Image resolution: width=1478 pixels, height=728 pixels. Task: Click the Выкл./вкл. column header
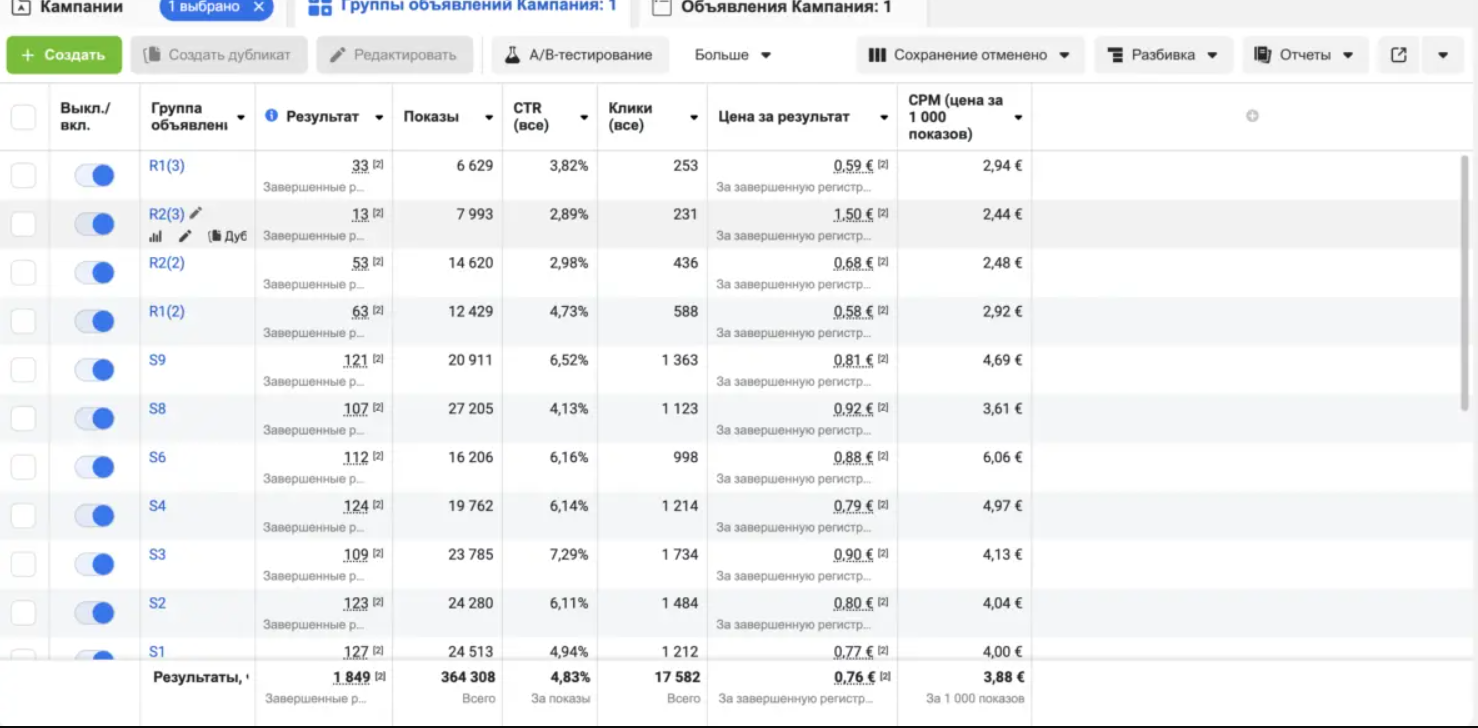[86, 117]
